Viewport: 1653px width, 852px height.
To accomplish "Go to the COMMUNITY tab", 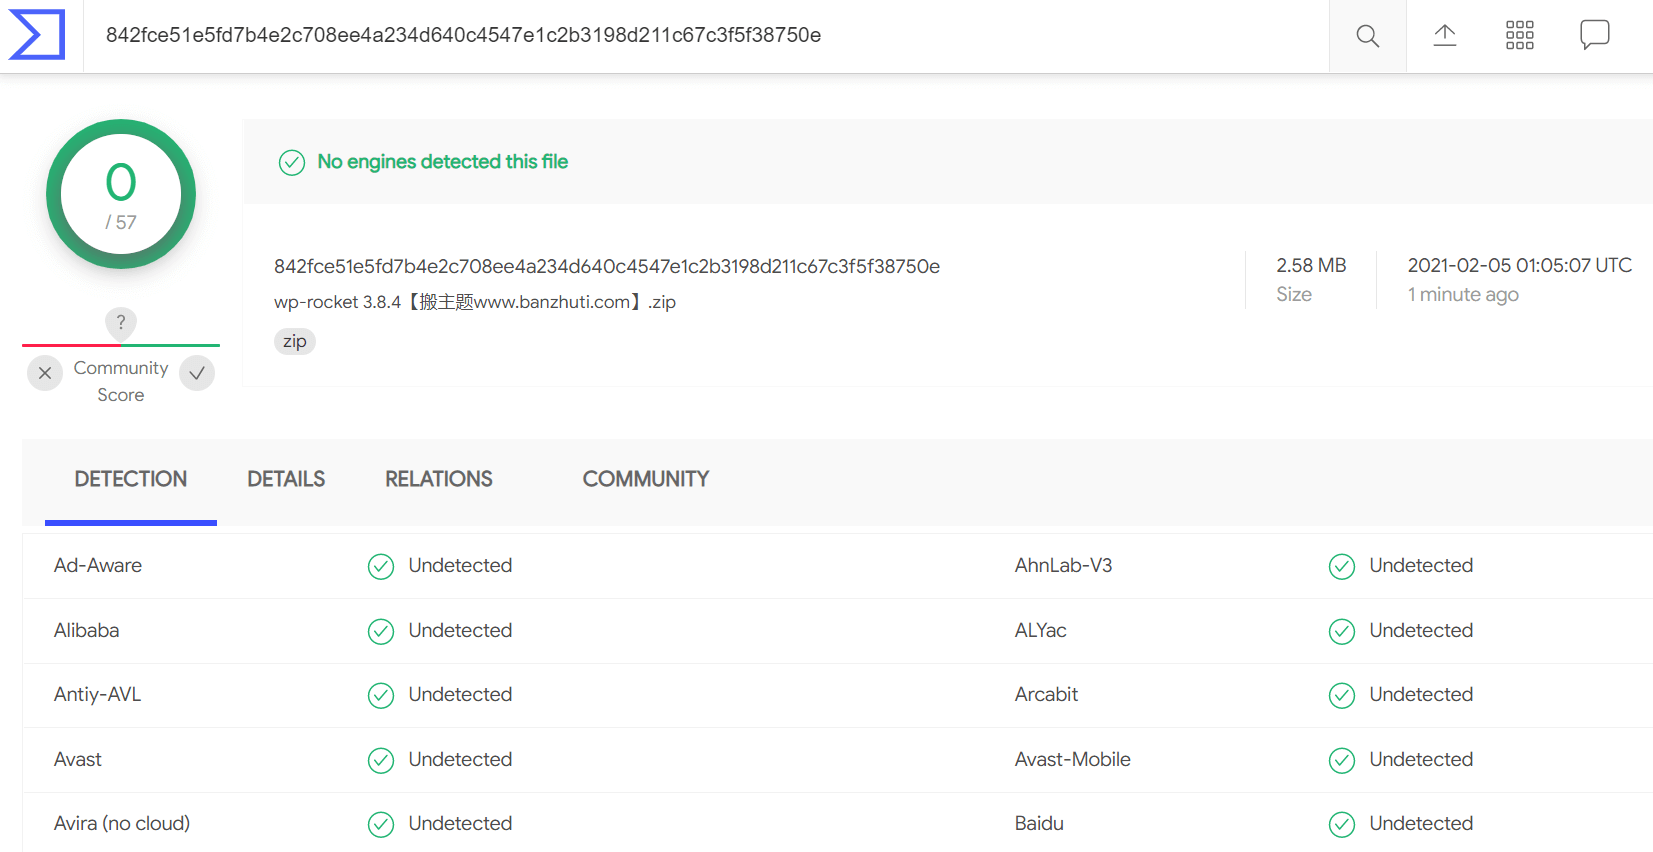I will (x=646, y=479).
